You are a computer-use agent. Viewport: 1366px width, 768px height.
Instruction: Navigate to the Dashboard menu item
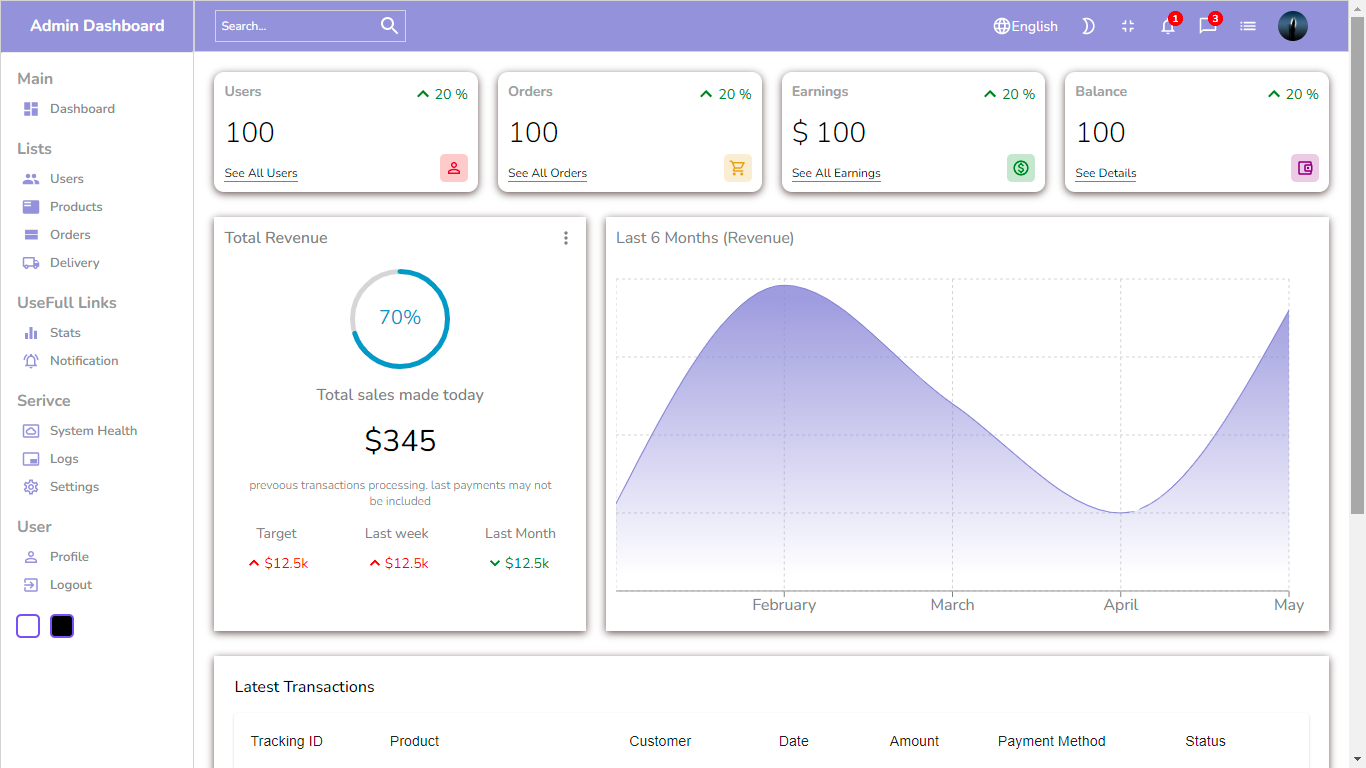(82, 108)
